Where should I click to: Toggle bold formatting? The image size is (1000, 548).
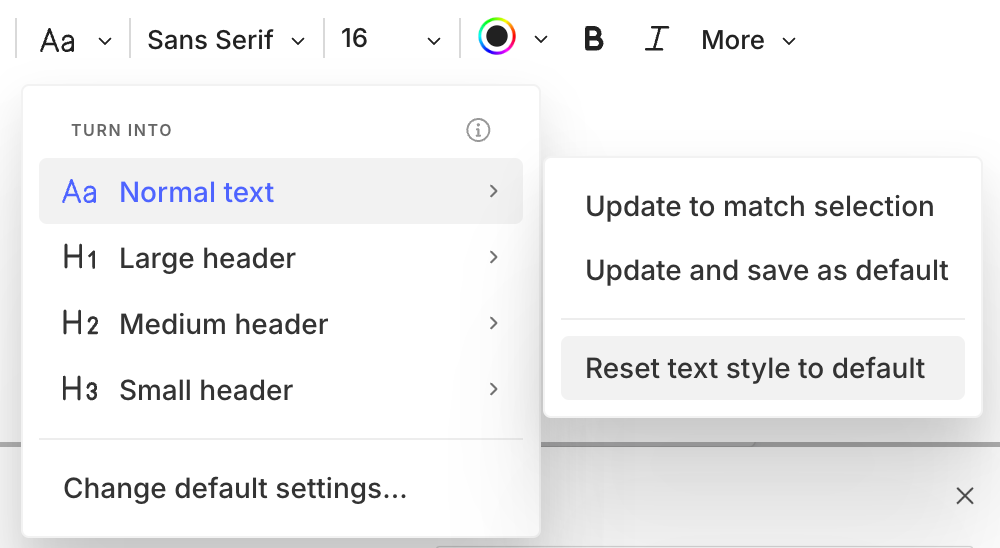593,39
